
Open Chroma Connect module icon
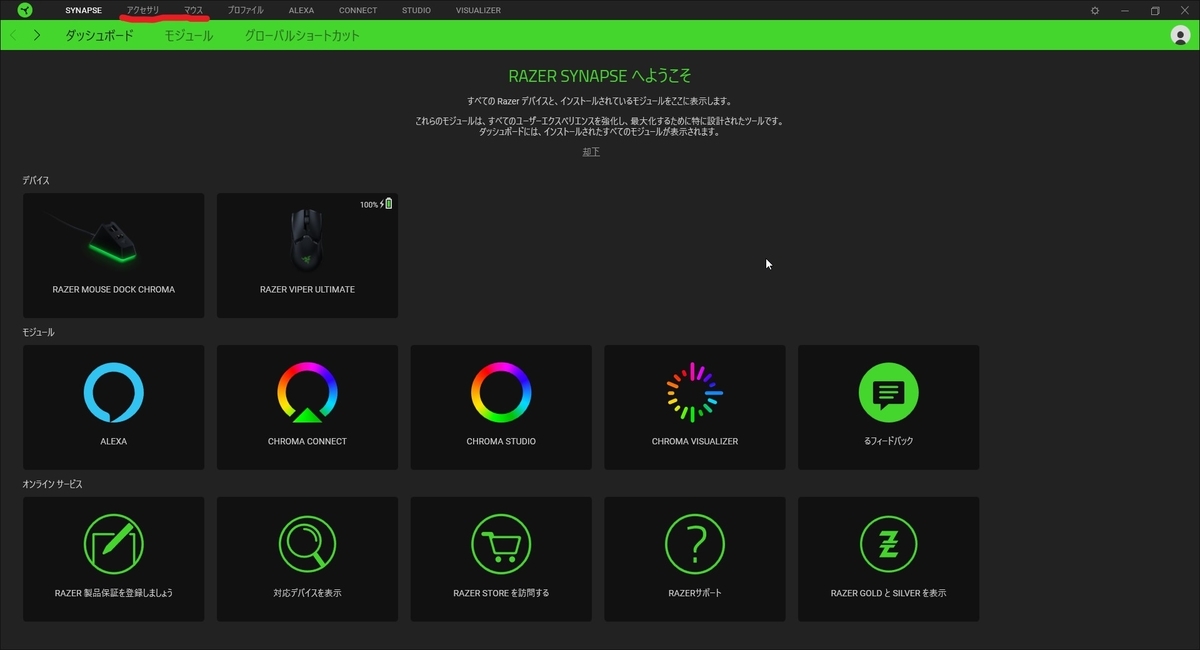(x=307, y=392)
